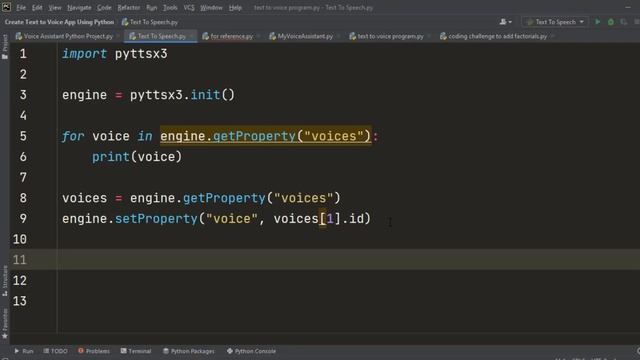Open the Problems tool window
This screenshot has height=360, width=640.
click(94, 351)
